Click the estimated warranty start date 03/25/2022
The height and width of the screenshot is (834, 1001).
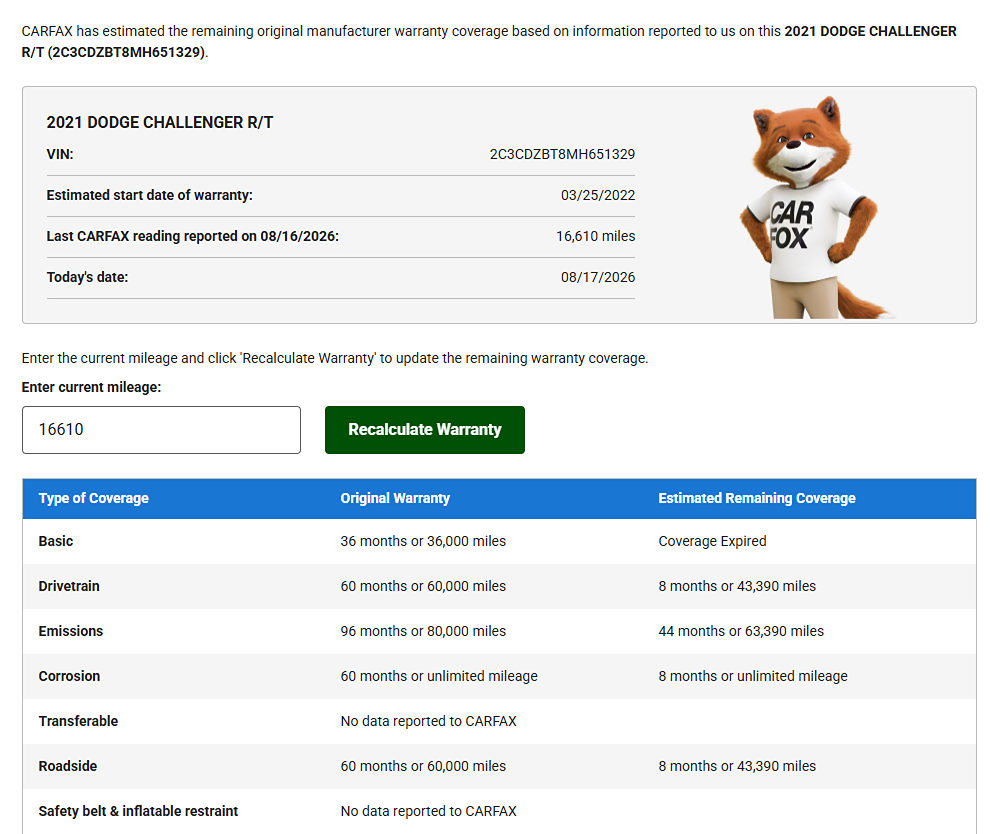tap(598, 195)
